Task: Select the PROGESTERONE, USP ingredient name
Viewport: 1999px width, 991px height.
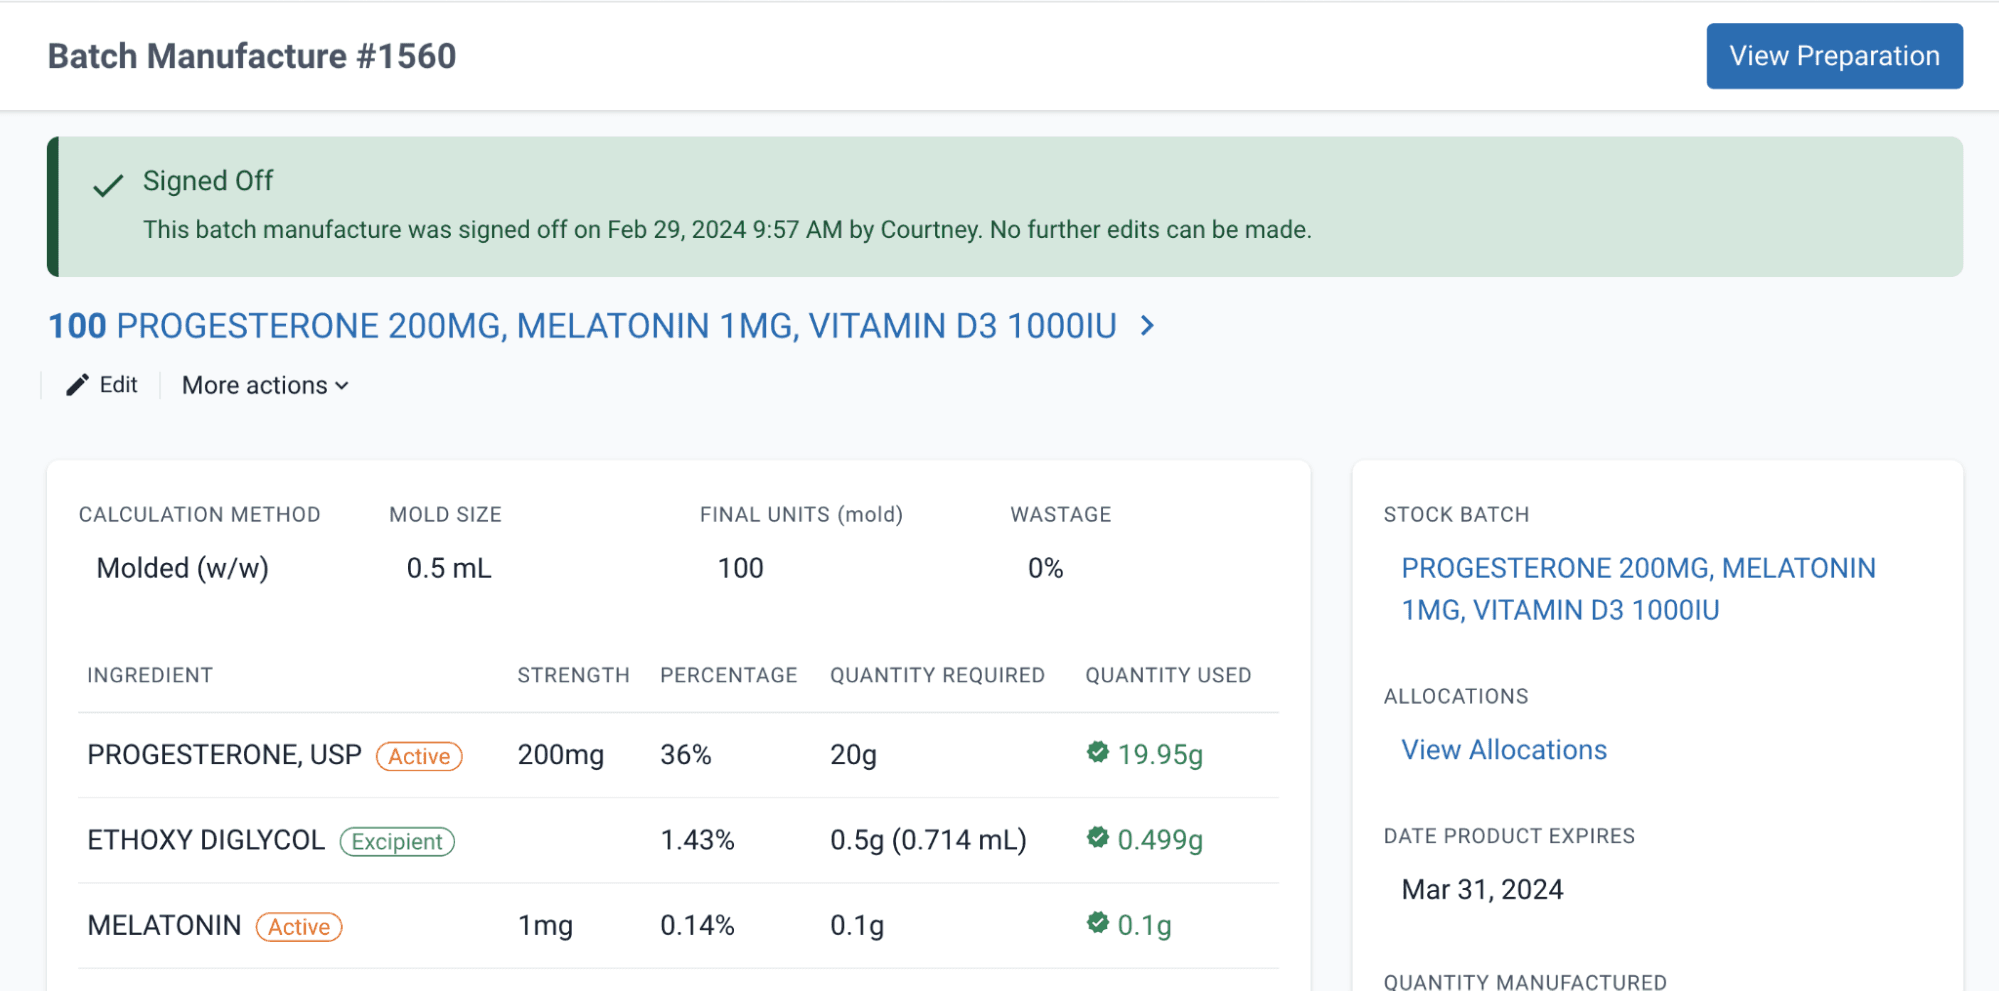Action: [x=224, y=755]
